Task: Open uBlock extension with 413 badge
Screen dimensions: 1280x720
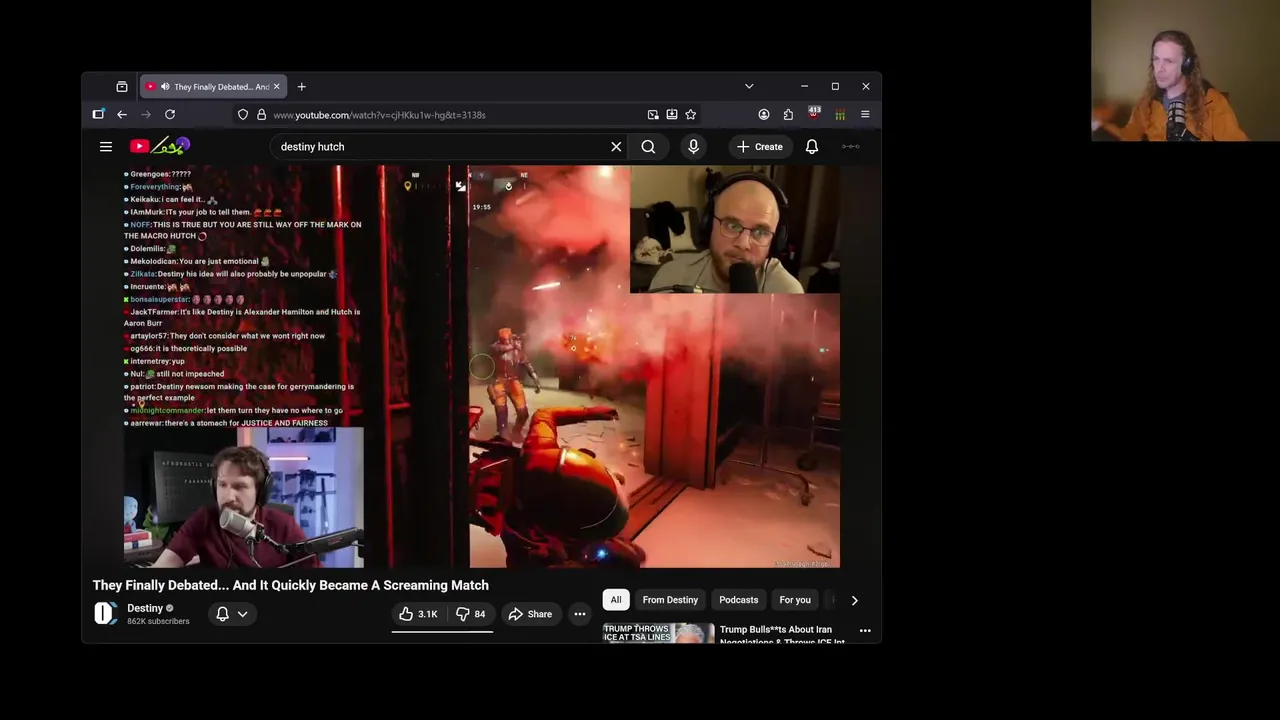Action: tap(814, 114)
